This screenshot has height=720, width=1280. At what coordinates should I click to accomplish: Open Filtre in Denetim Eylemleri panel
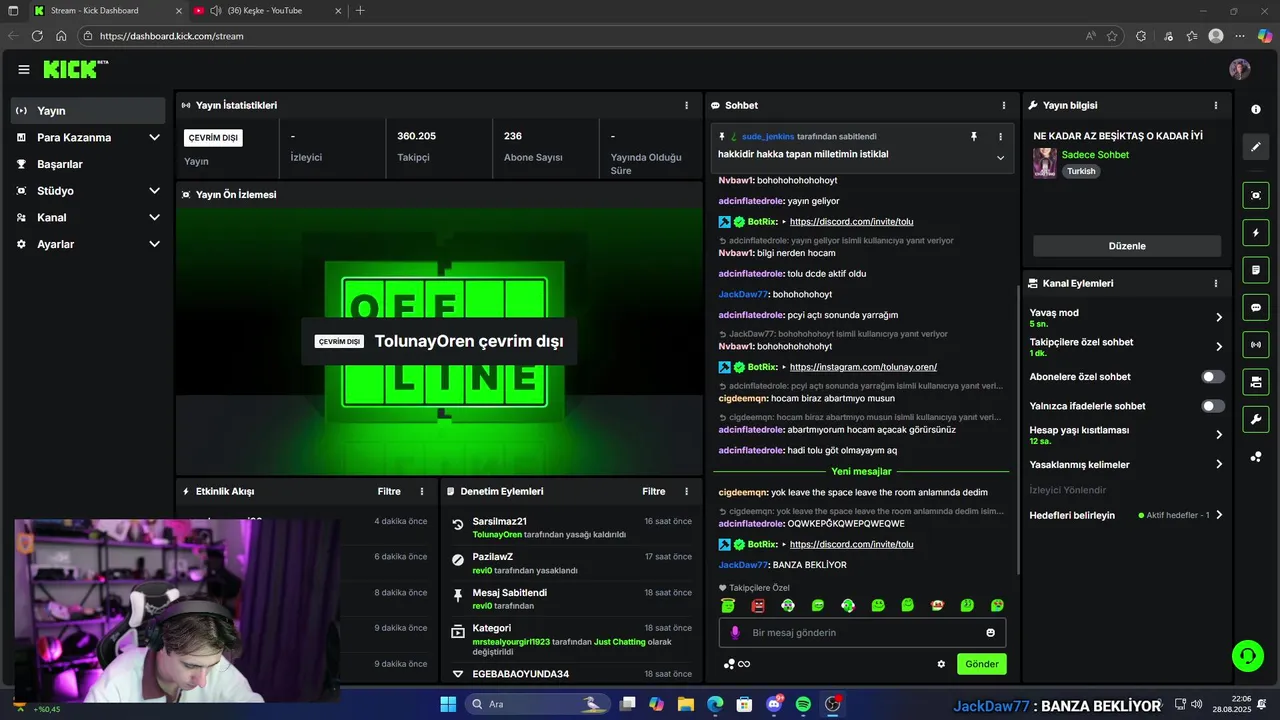click(x=654, y=491)
